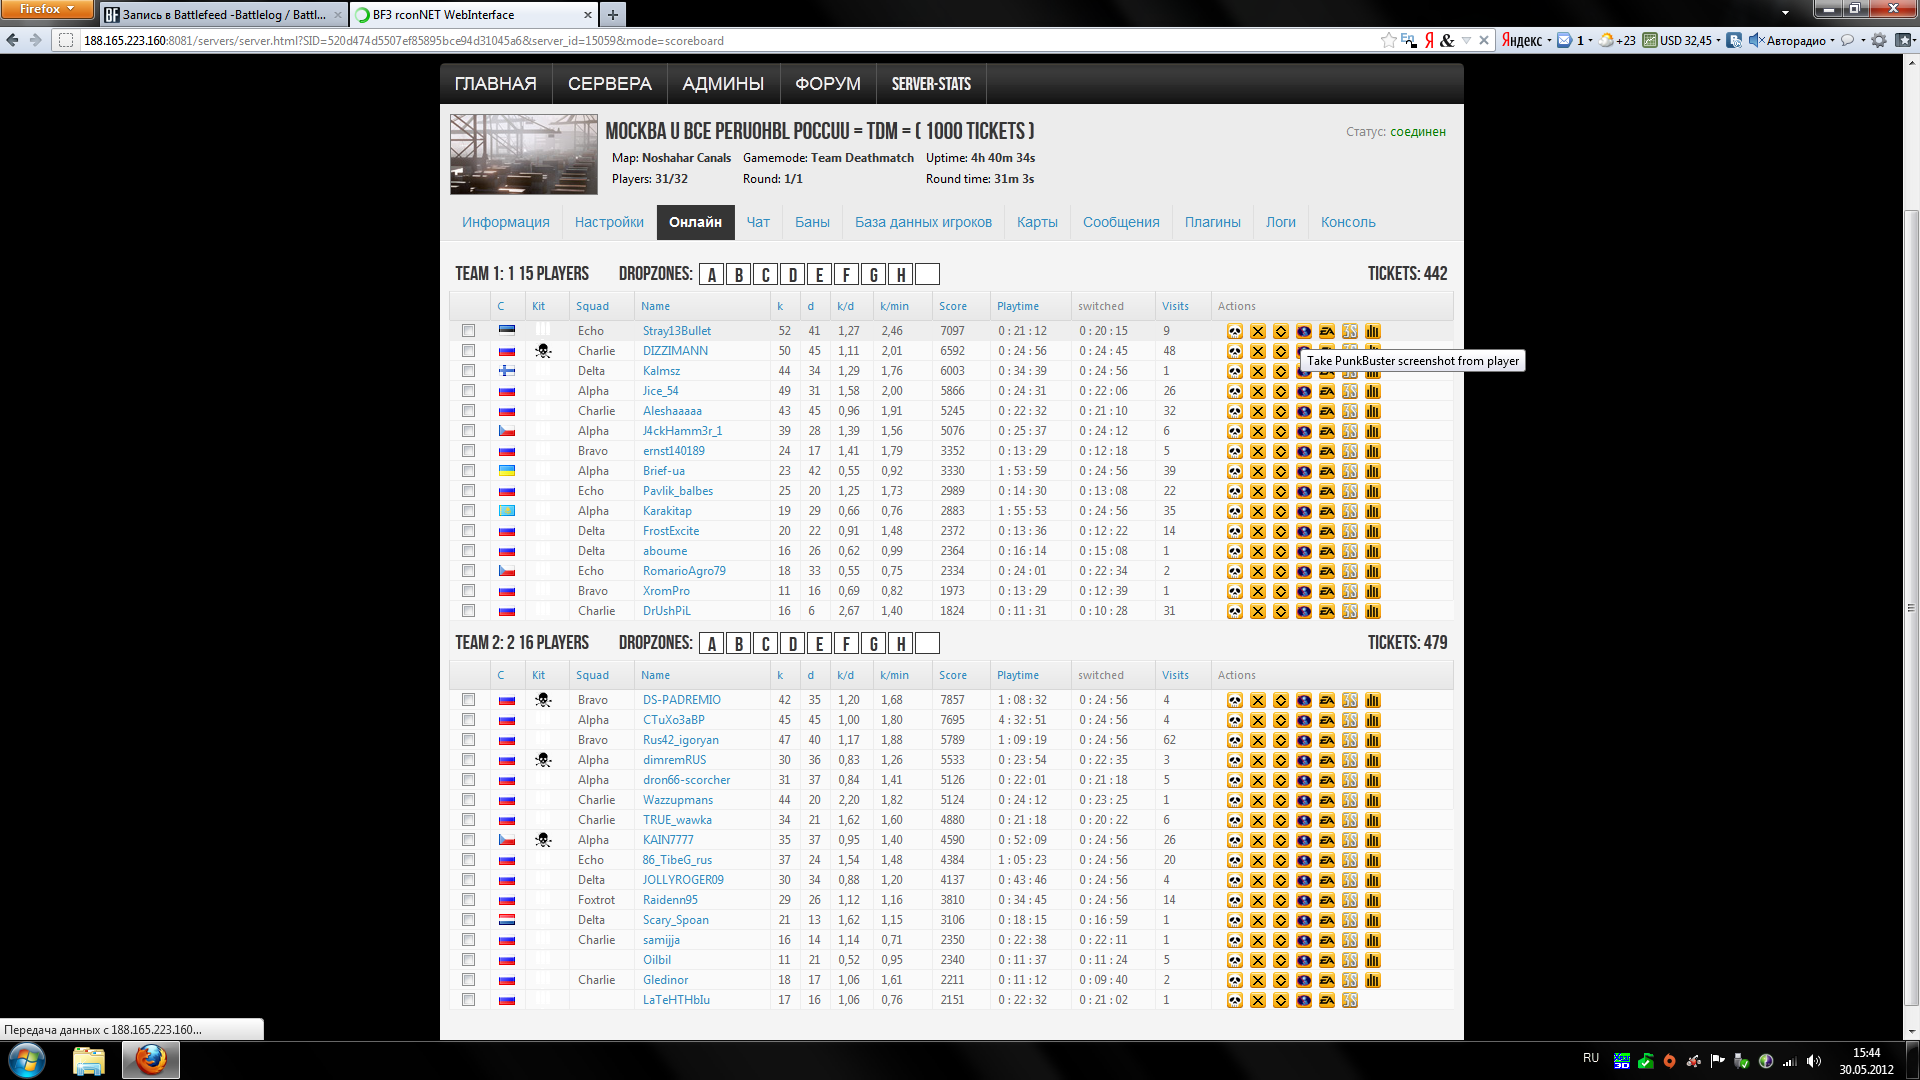
Task: Select checkbox next to XromPro
Action: pos(468,591)
